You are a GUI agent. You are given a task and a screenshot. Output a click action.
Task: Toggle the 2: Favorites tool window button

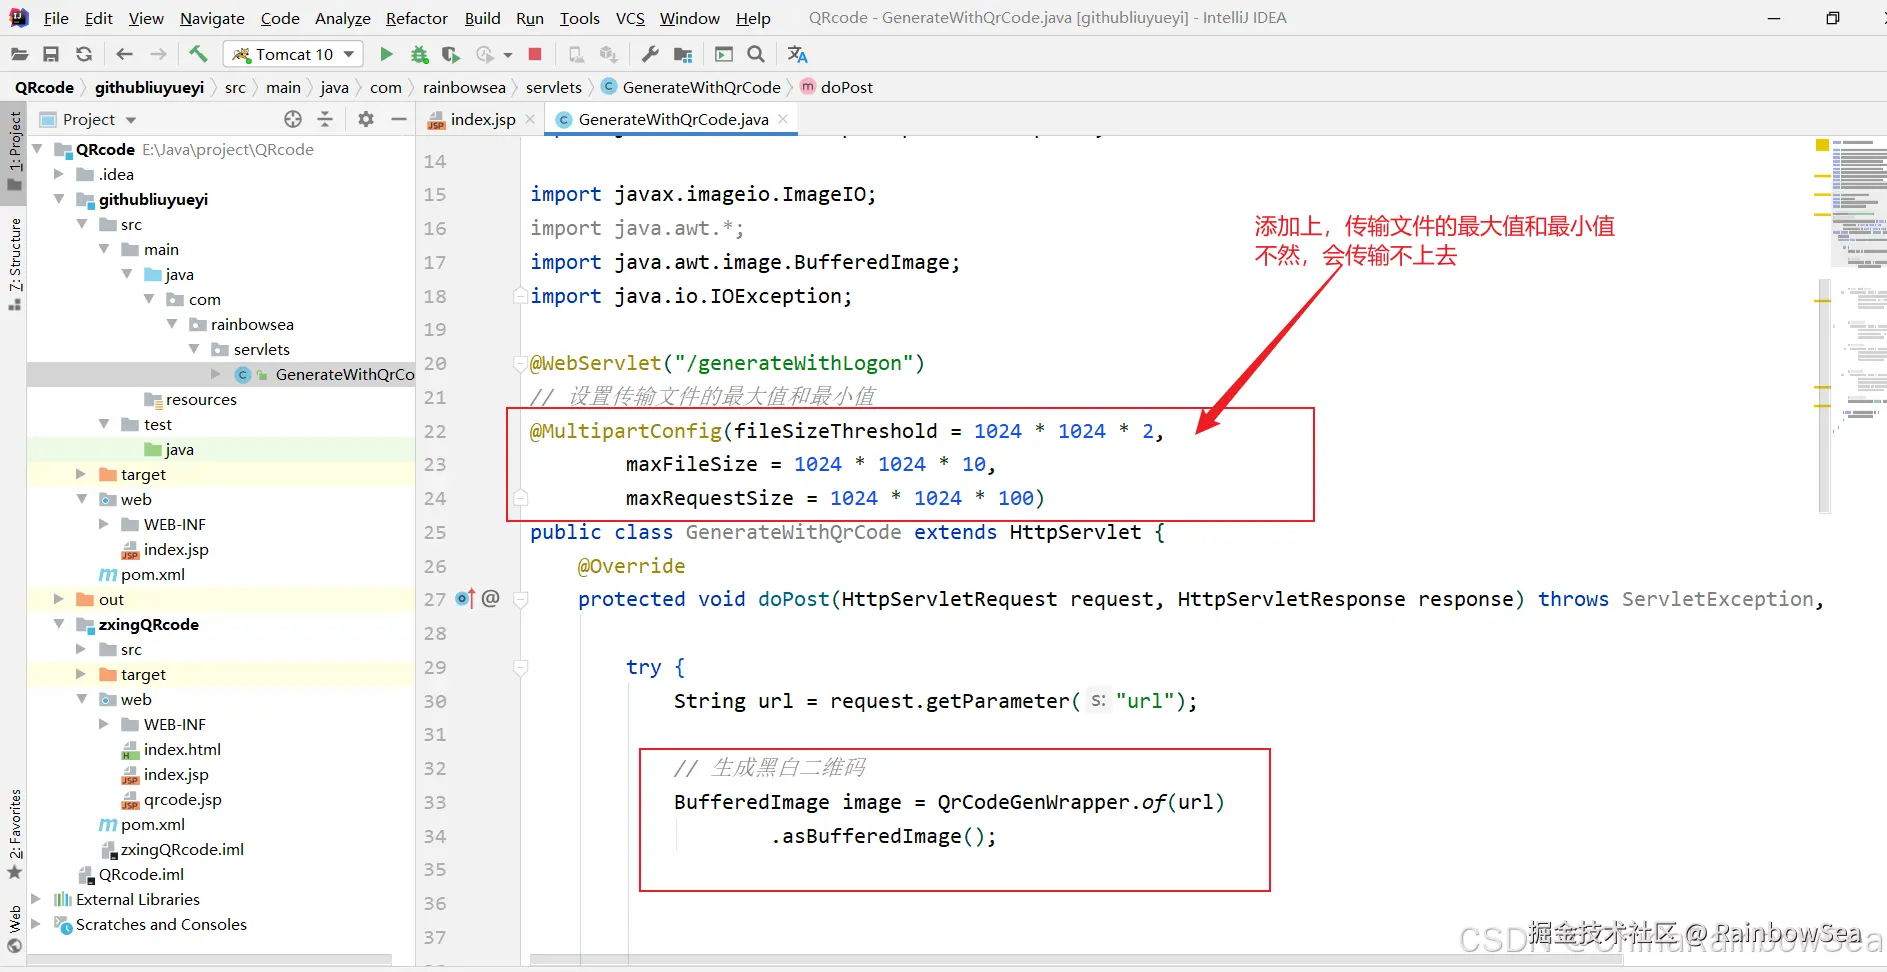point(15,834)
